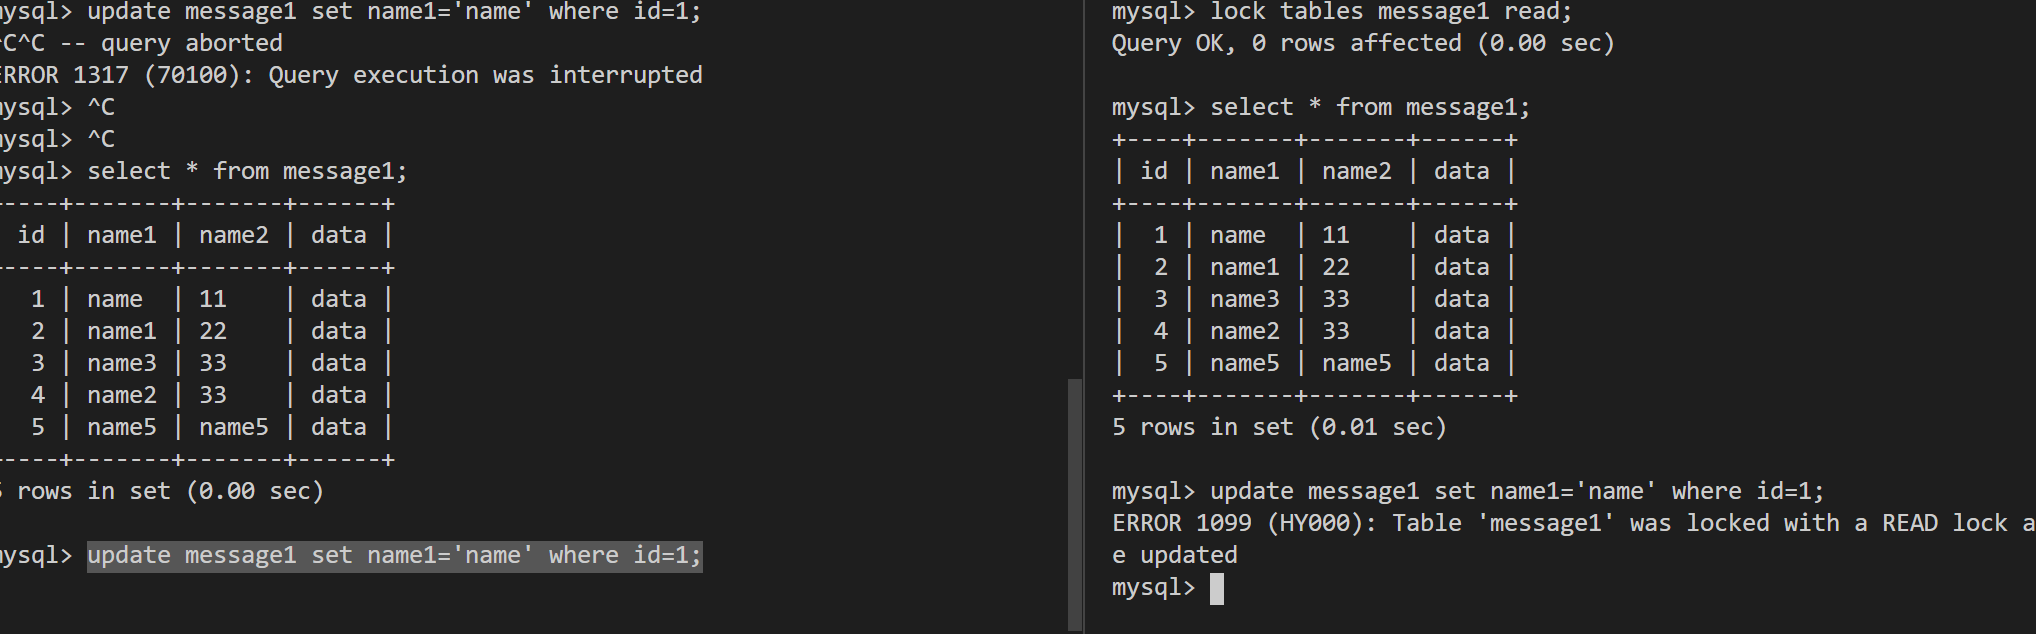Click the ERROR 1317 interrupted message line

pos(351,76)
